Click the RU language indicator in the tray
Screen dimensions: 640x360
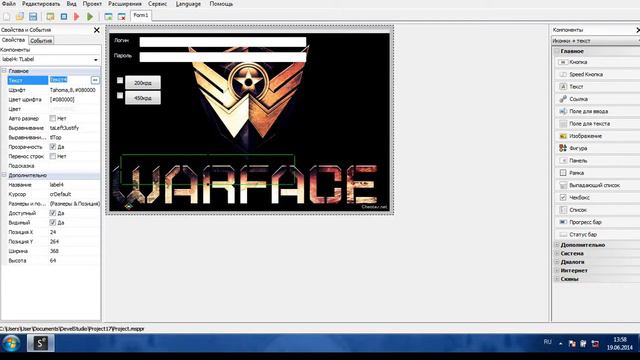[547, 342]
